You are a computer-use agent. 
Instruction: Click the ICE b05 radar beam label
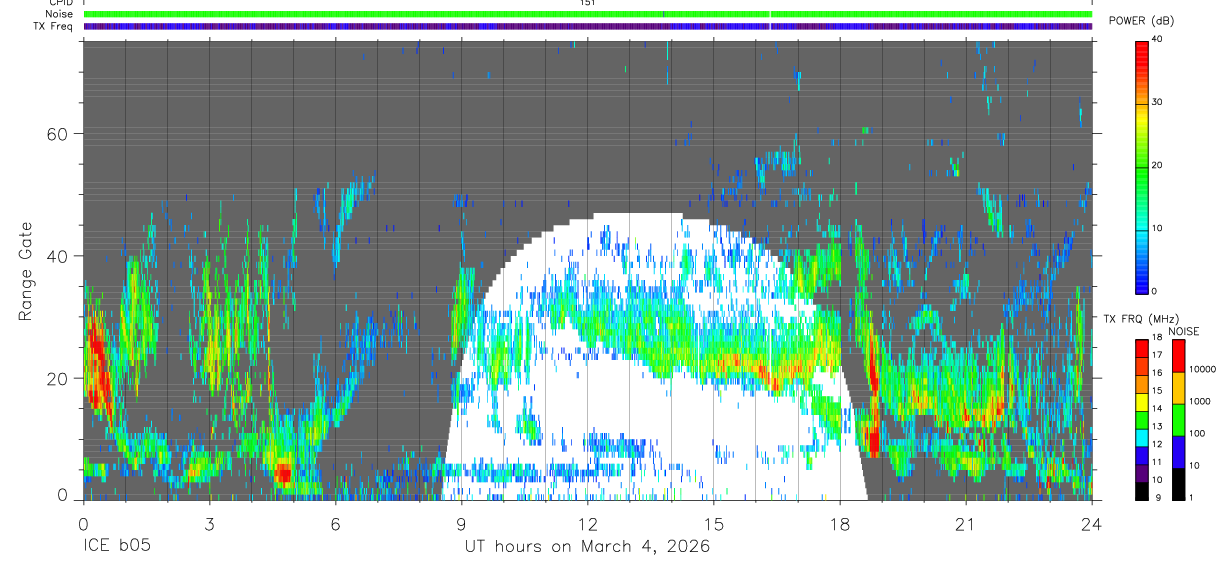pos(115,547)
